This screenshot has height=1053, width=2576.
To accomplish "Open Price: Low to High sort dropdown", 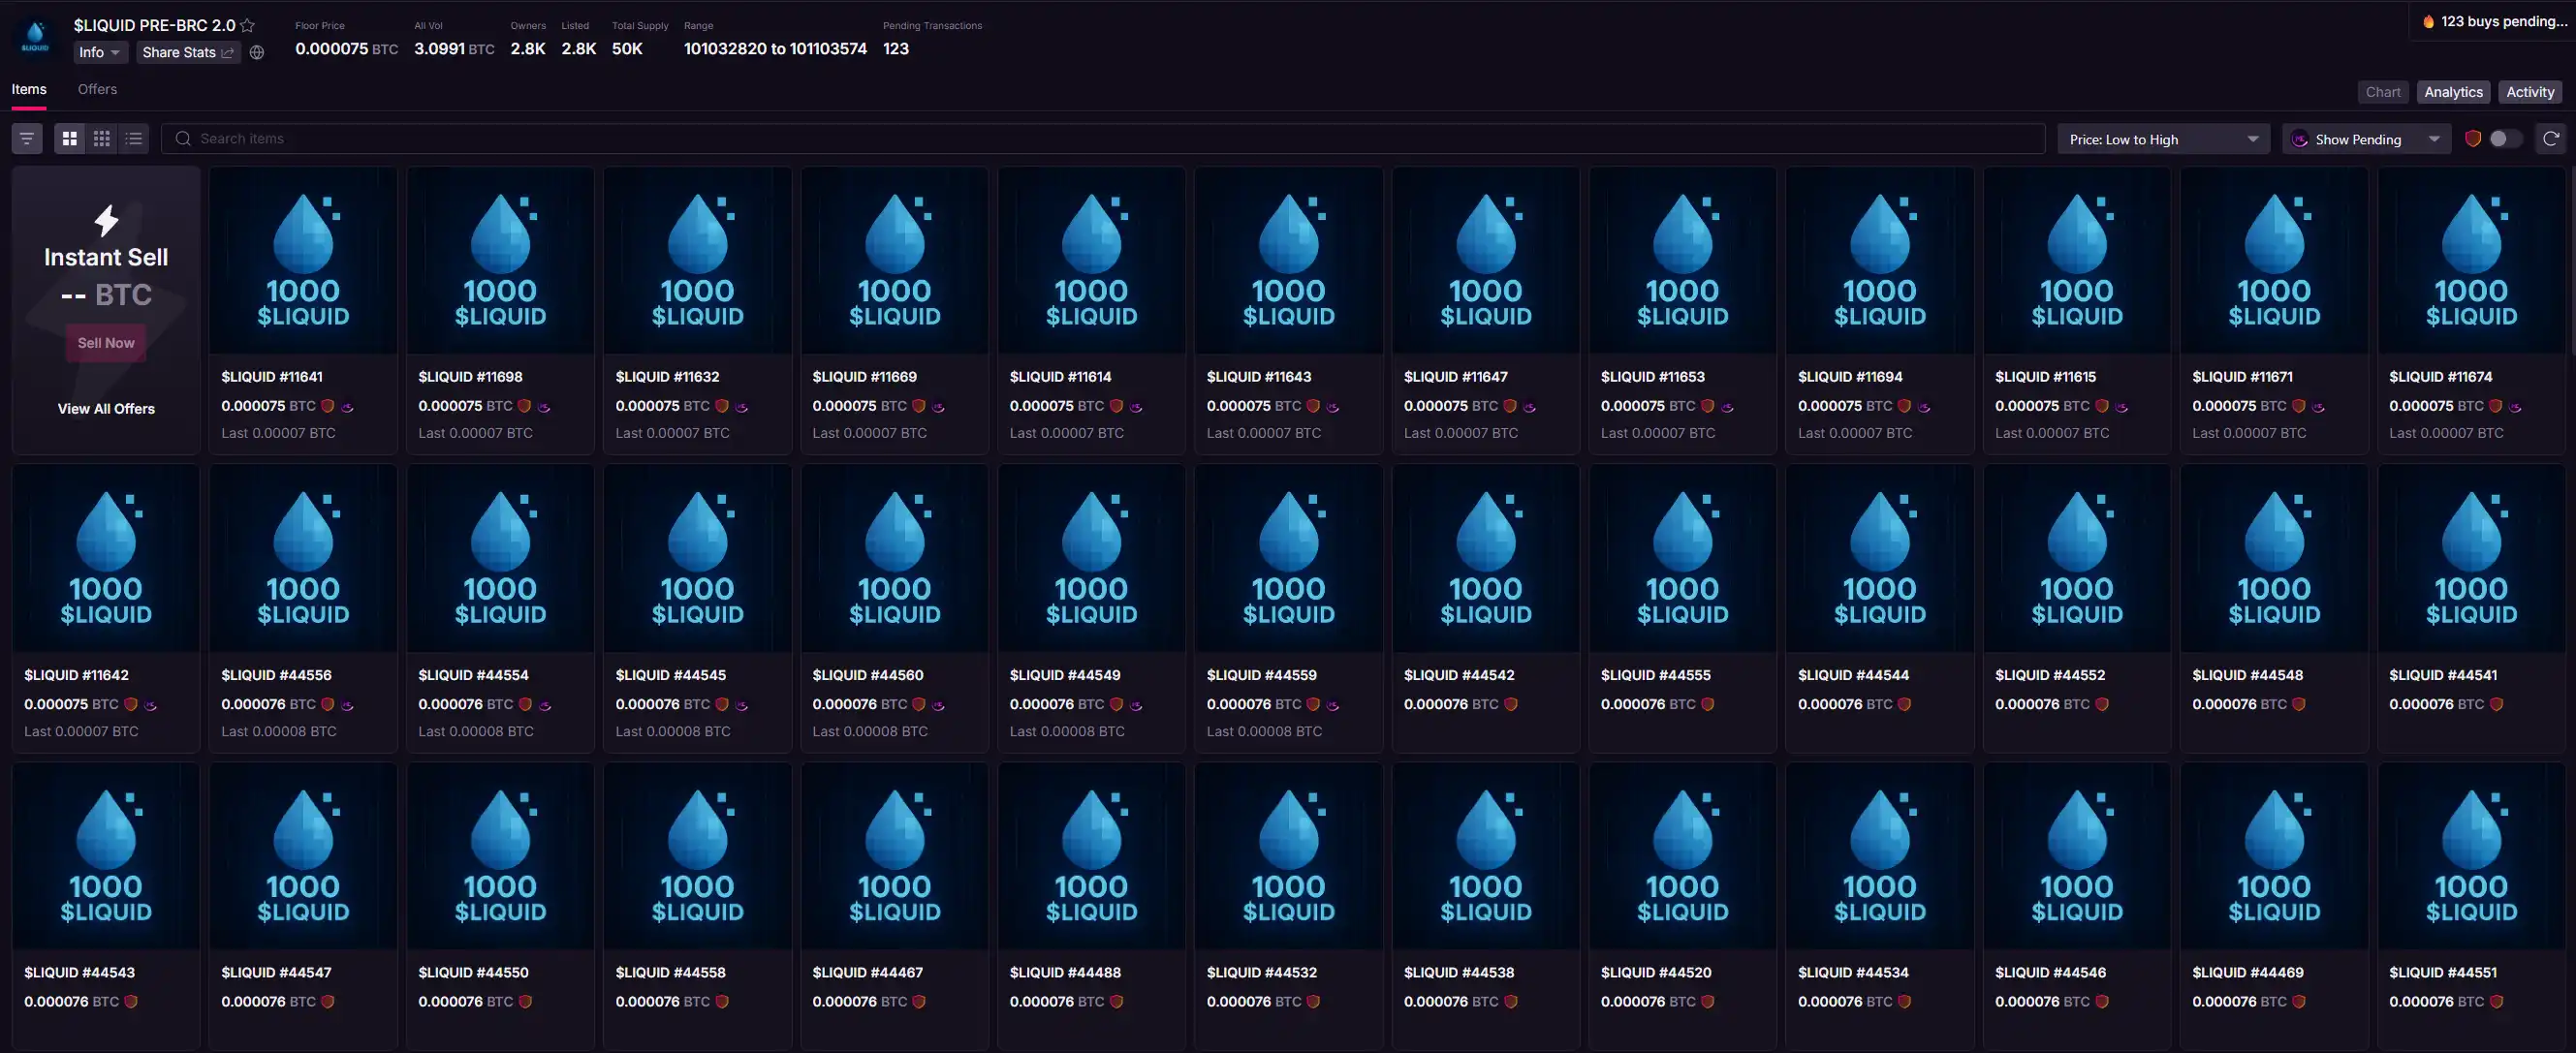I will click(x=2162, y=139).
